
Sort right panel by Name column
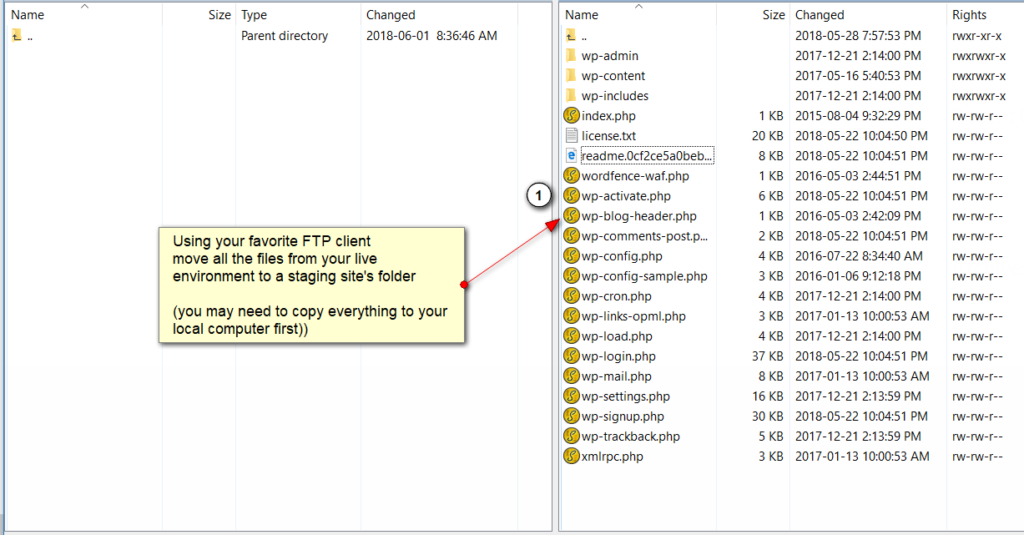[x=582, y=15]
